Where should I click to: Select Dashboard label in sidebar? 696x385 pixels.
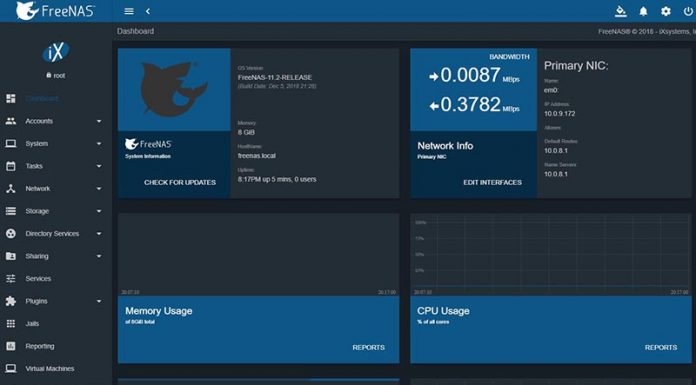[x=42, y=99]
